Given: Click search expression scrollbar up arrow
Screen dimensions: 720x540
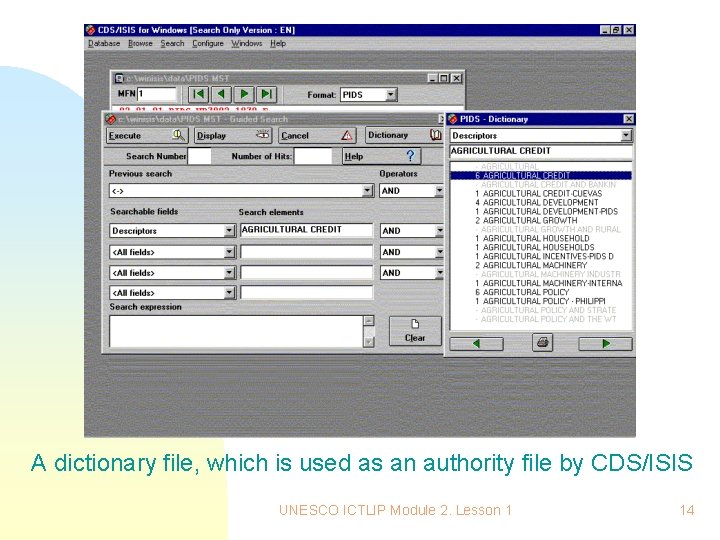Looking at the screenshot, I should tap(369, 321).
